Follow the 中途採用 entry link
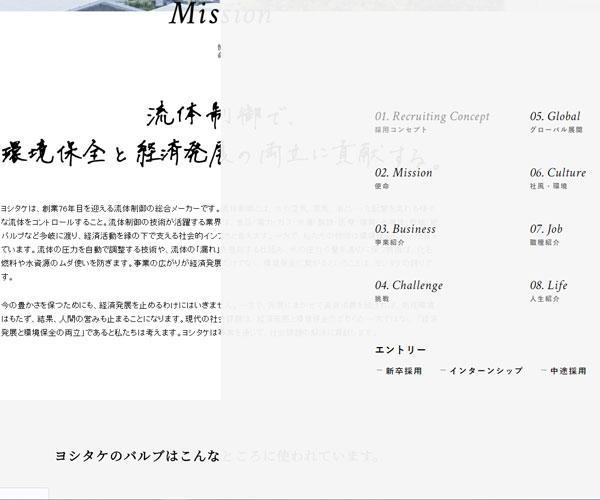Viewport: 600px width, 500px height. coord(568,371)
